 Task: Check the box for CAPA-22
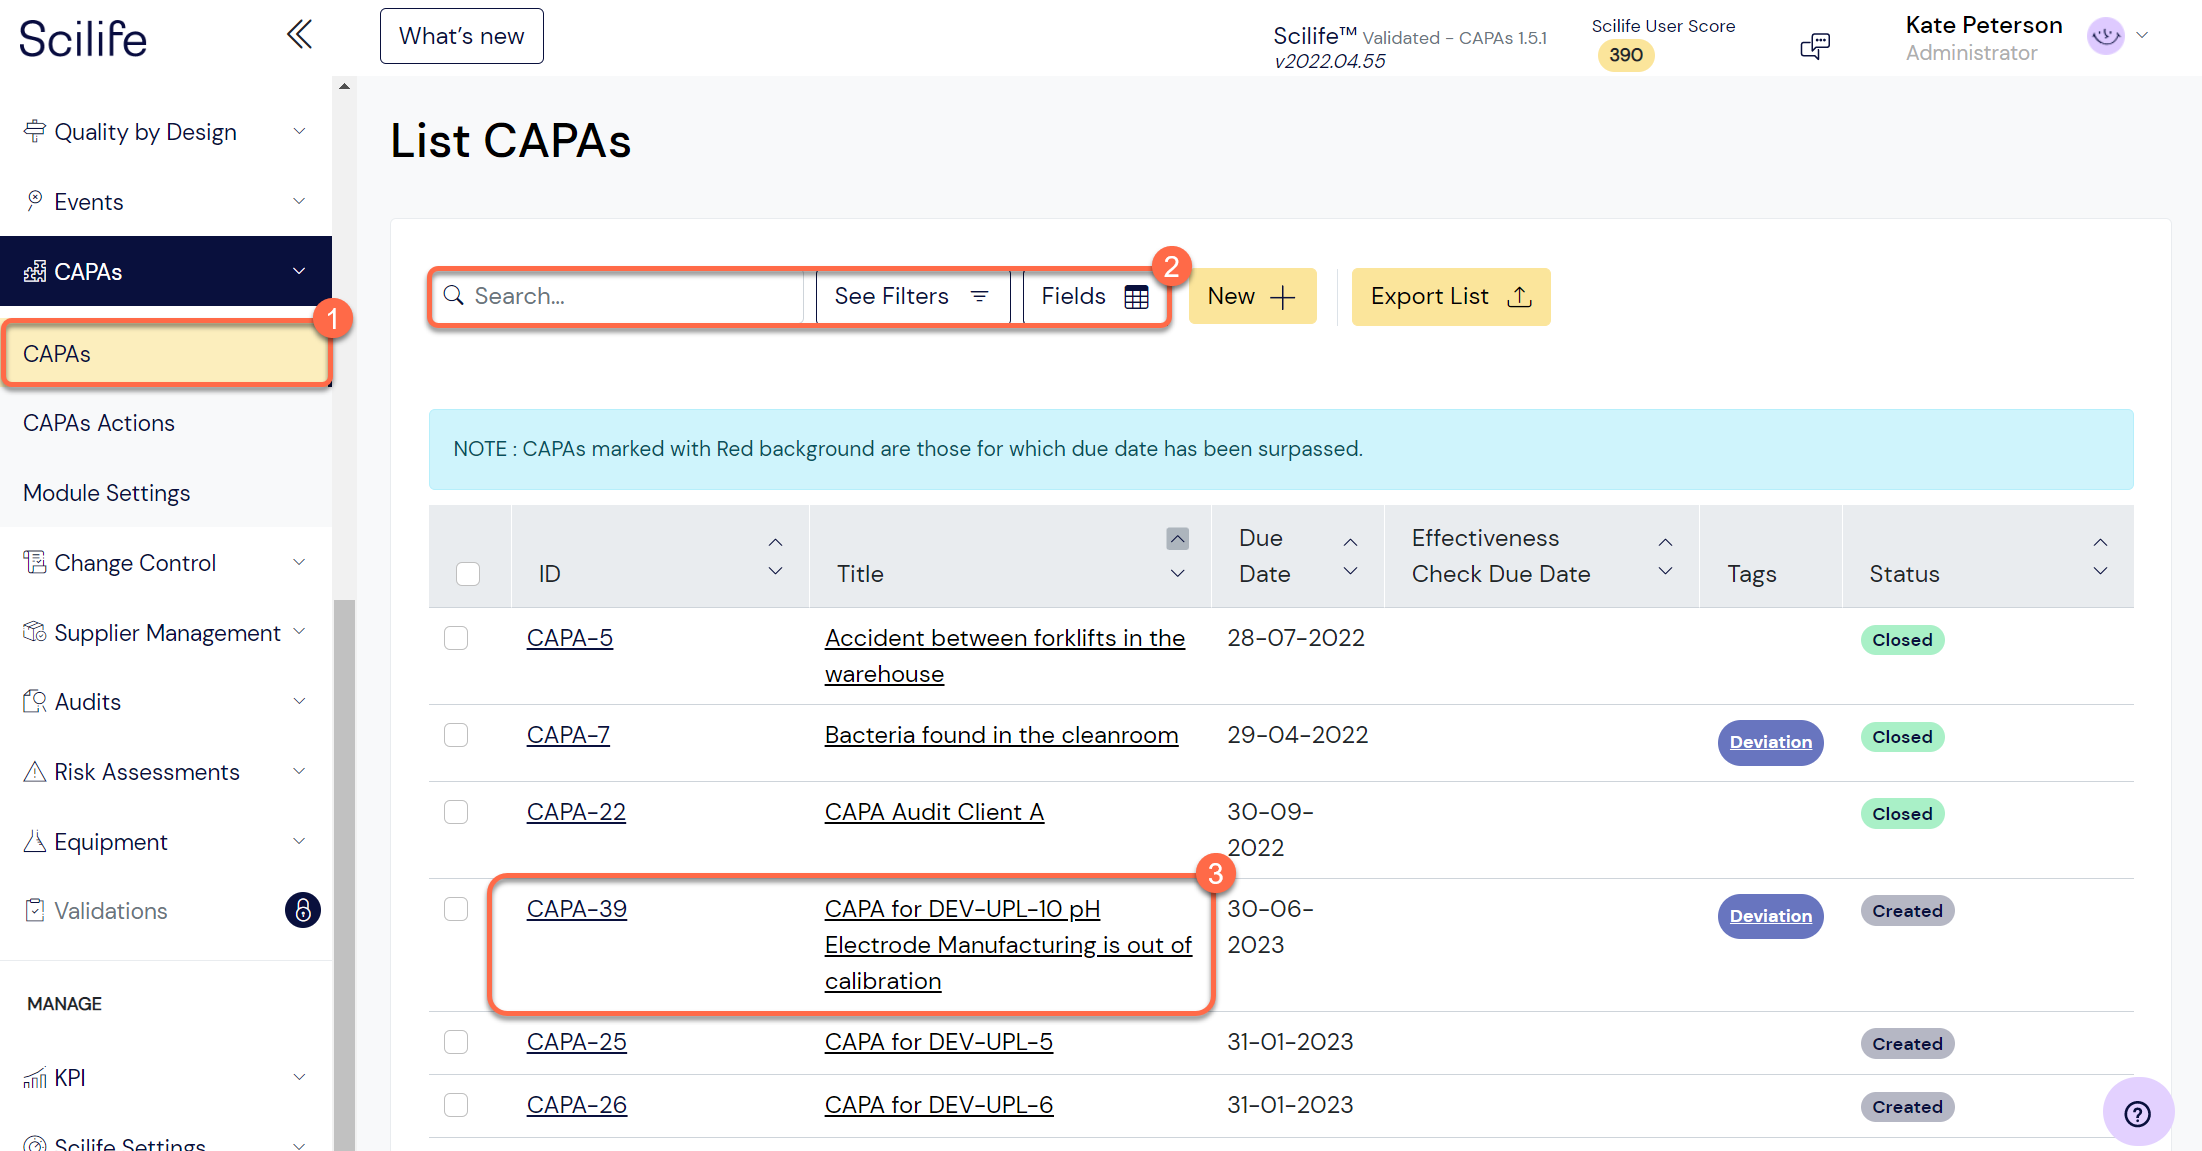pyautogui.click(x=456, y=812)
